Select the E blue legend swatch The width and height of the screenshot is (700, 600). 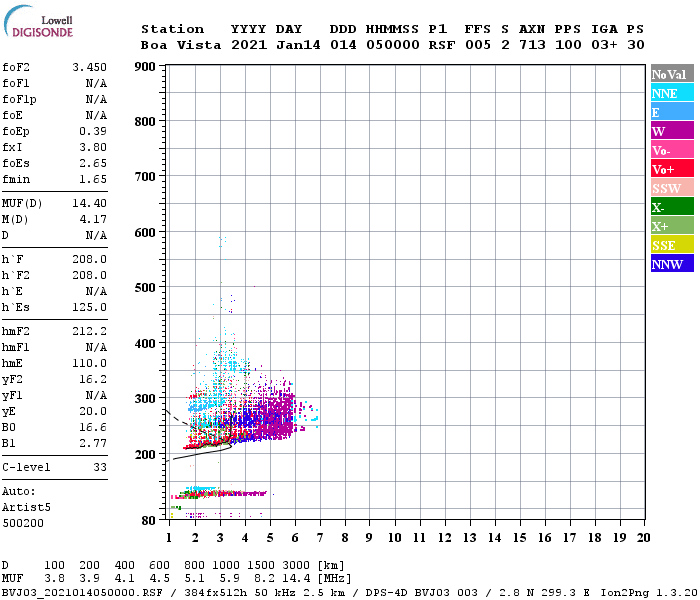click(x=672, y=112)
